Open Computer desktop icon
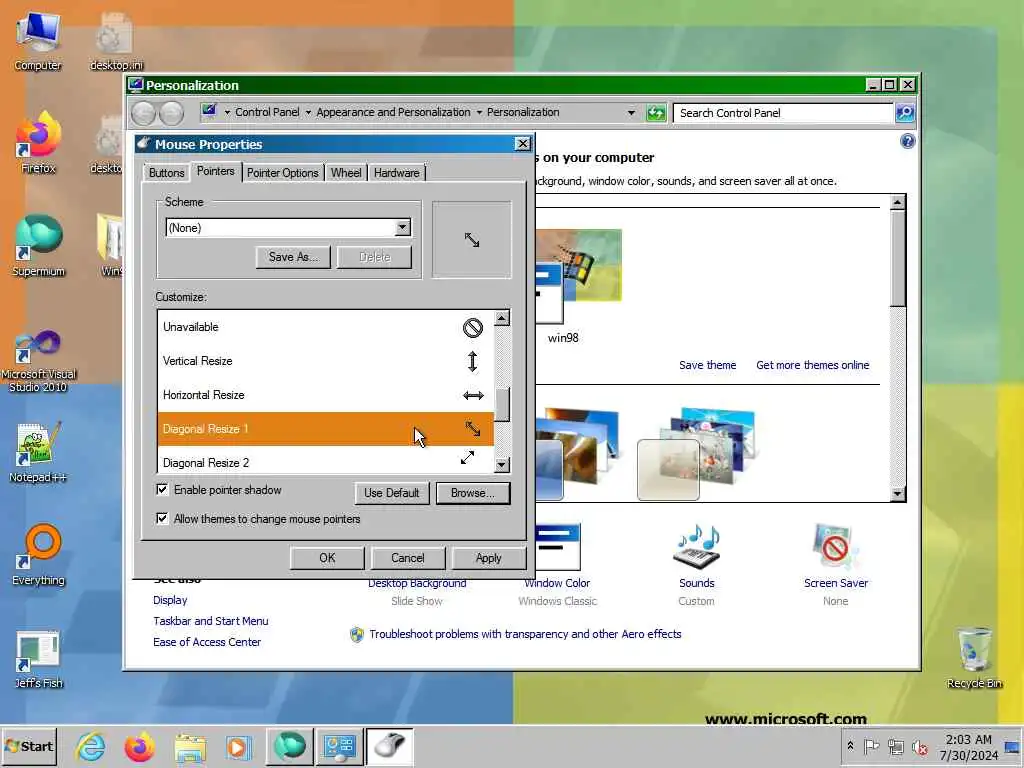Viewport: 1024px width, 768px height. pyautogui.click(x=38, y=42)
